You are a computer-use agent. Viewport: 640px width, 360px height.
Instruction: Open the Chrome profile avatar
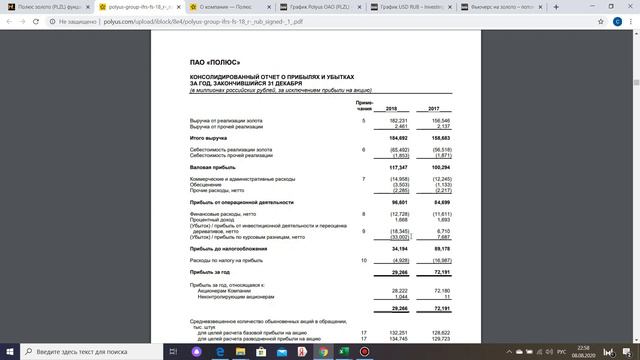pos(617,22)
